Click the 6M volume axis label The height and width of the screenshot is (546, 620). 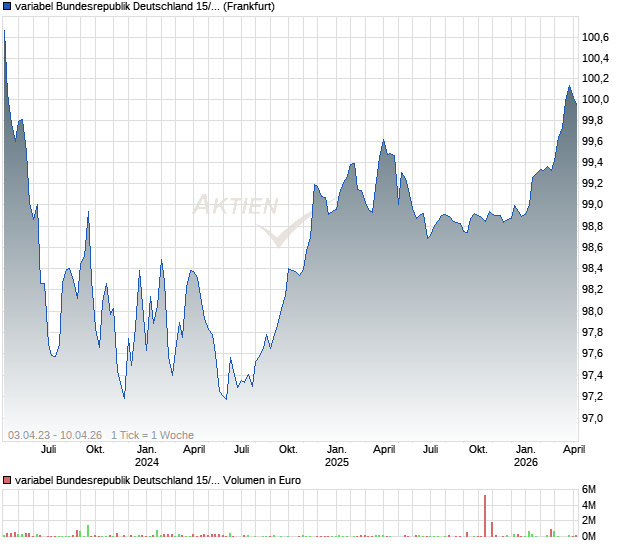[592, 489]
